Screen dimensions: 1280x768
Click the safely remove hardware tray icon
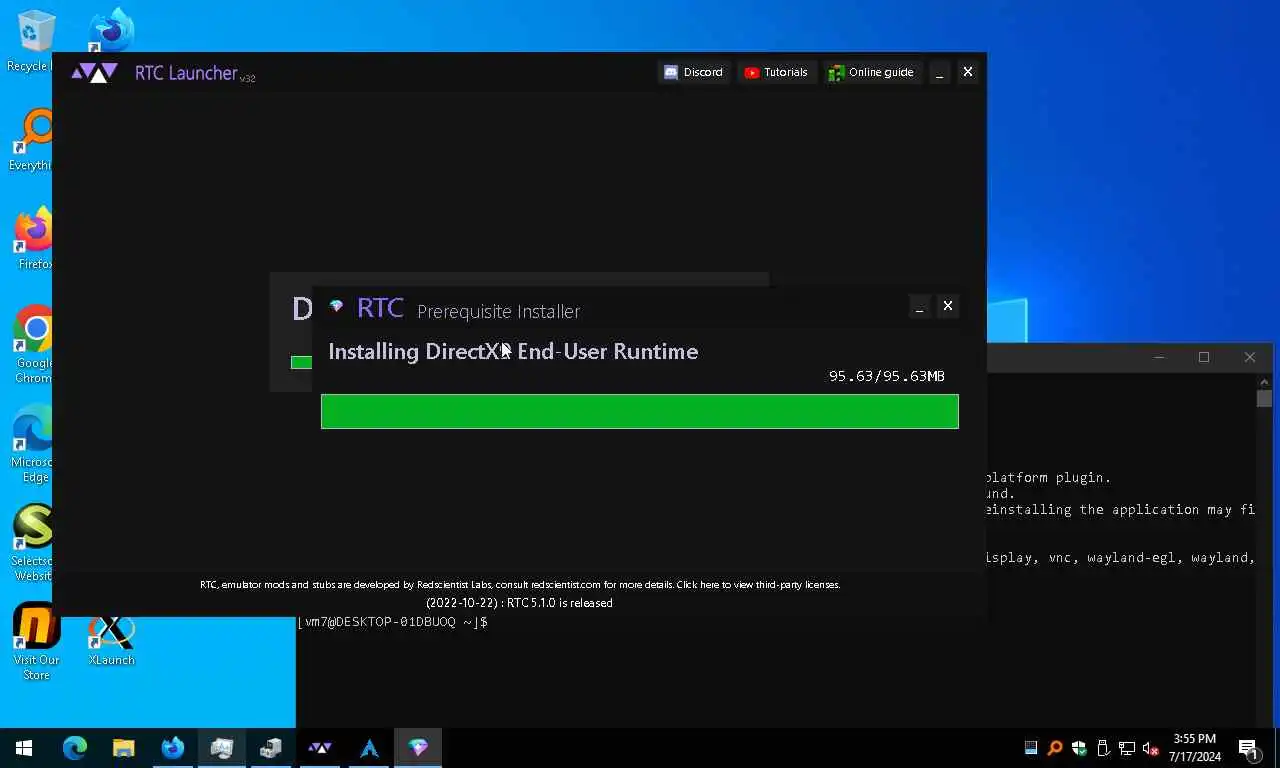click(1103, 748)
